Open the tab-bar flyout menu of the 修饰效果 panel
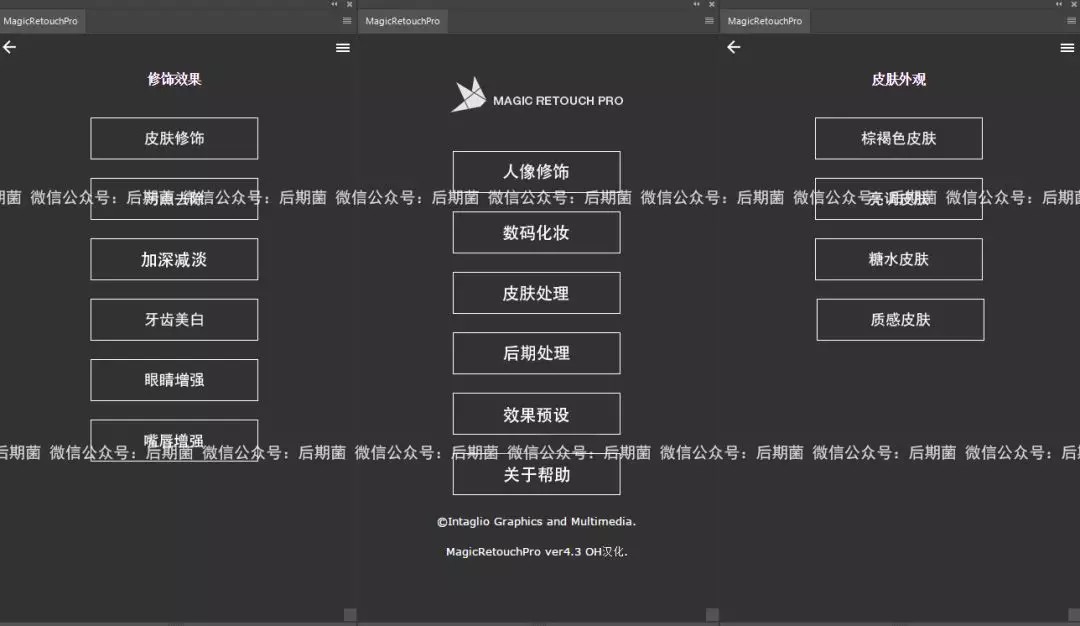 [x=347, y=21]
